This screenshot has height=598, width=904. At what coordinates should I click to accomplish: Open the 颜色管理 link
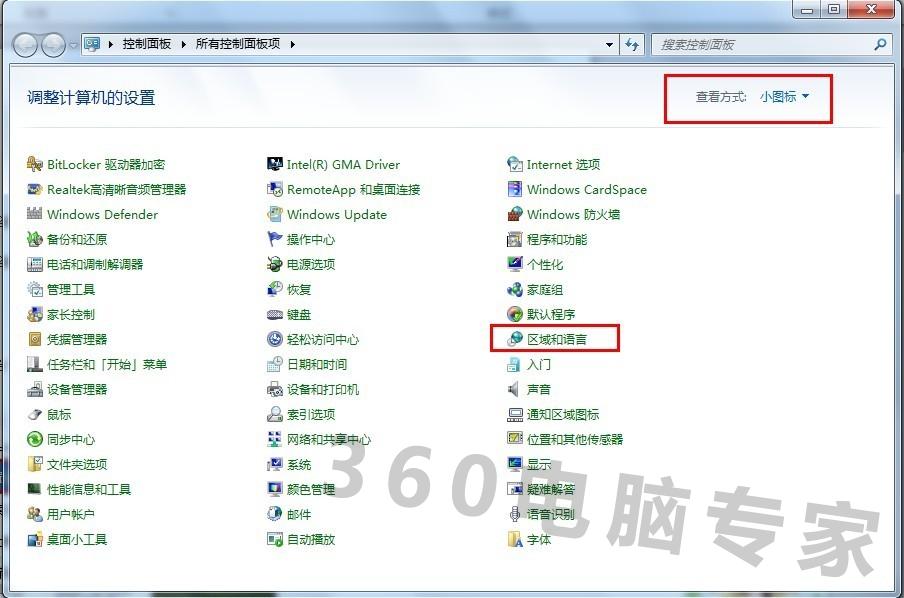tap(311, 490)
